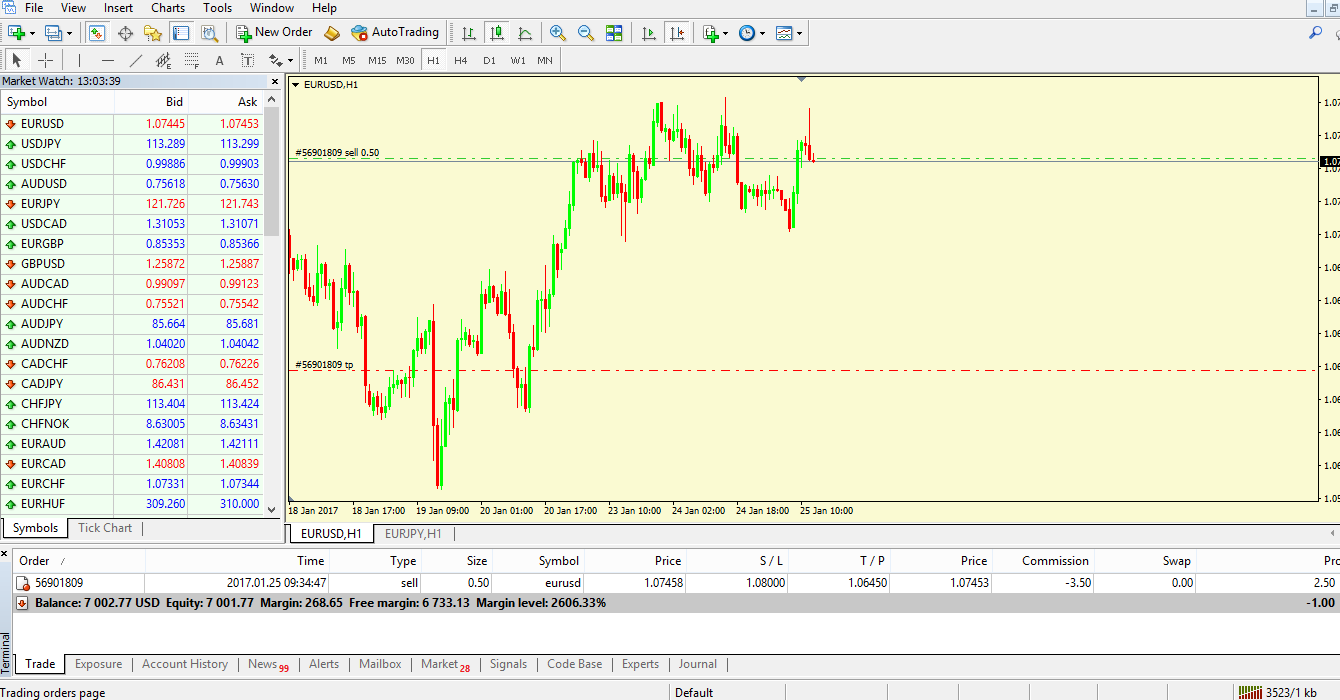Select the horizontal line drawing tool
Viewport: 1340px width, 700px height.
pyautogui.click(x=107, y=59)
